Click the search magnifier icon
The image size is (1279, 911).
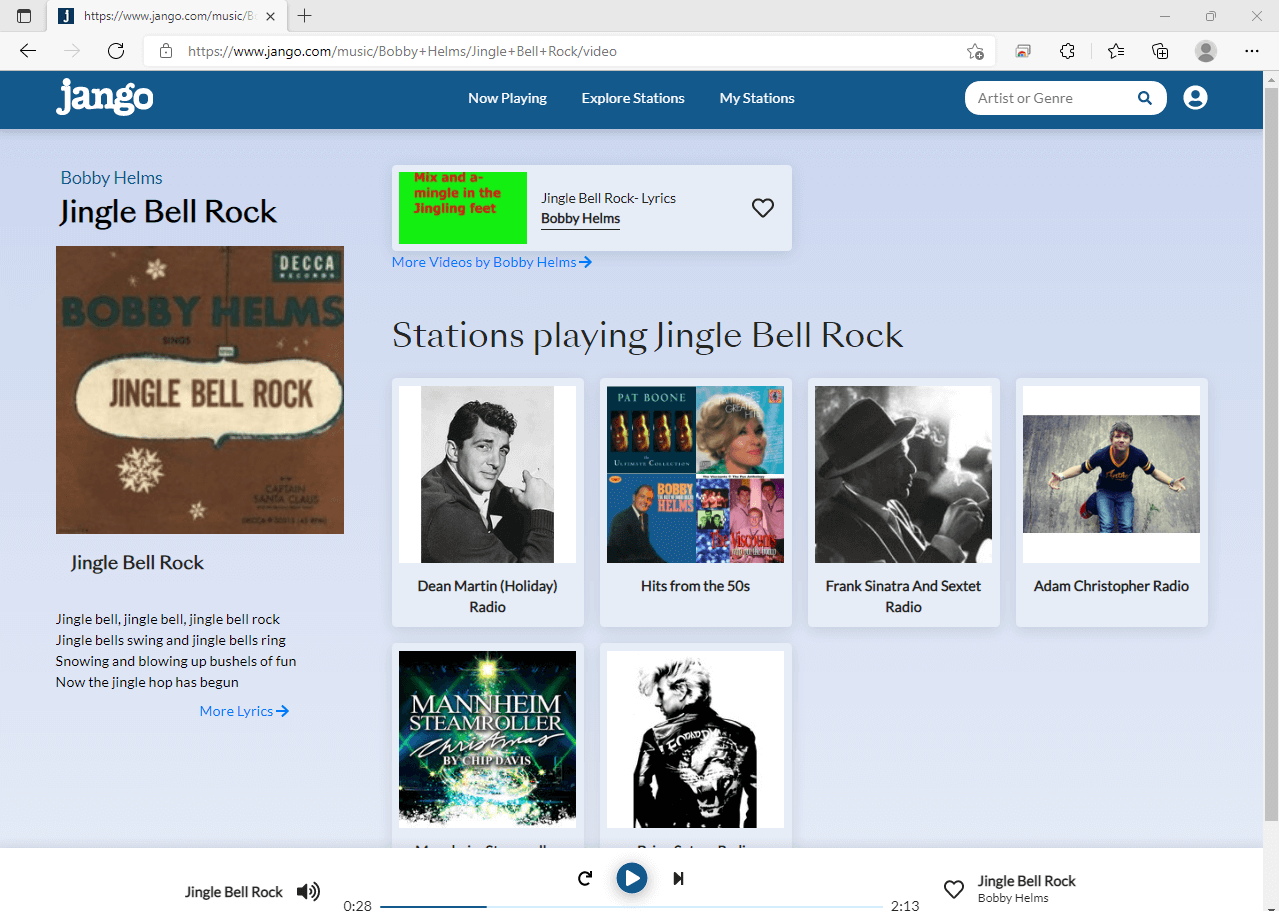click(1145, 98)
